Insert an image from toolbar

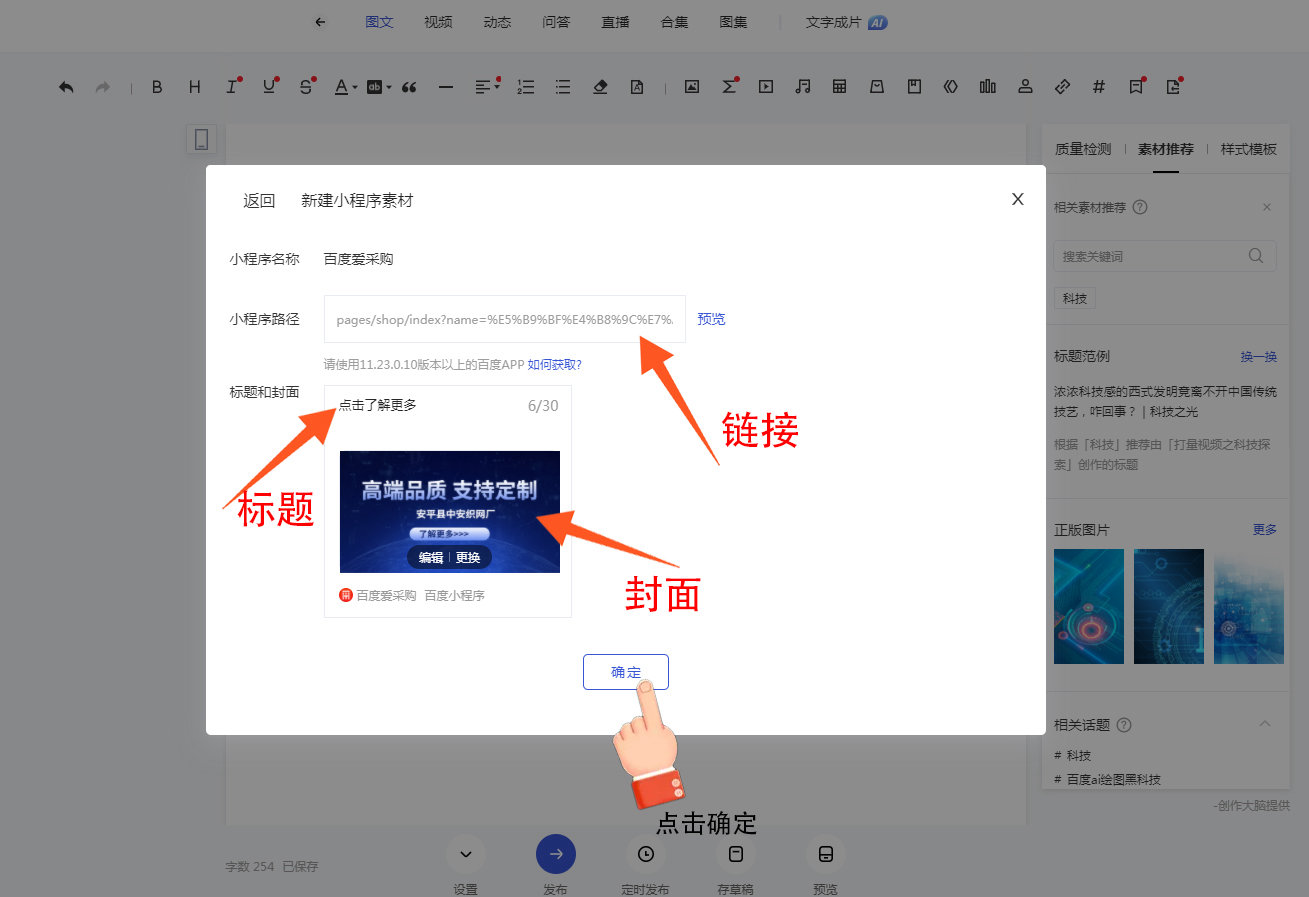coord(691,87)
